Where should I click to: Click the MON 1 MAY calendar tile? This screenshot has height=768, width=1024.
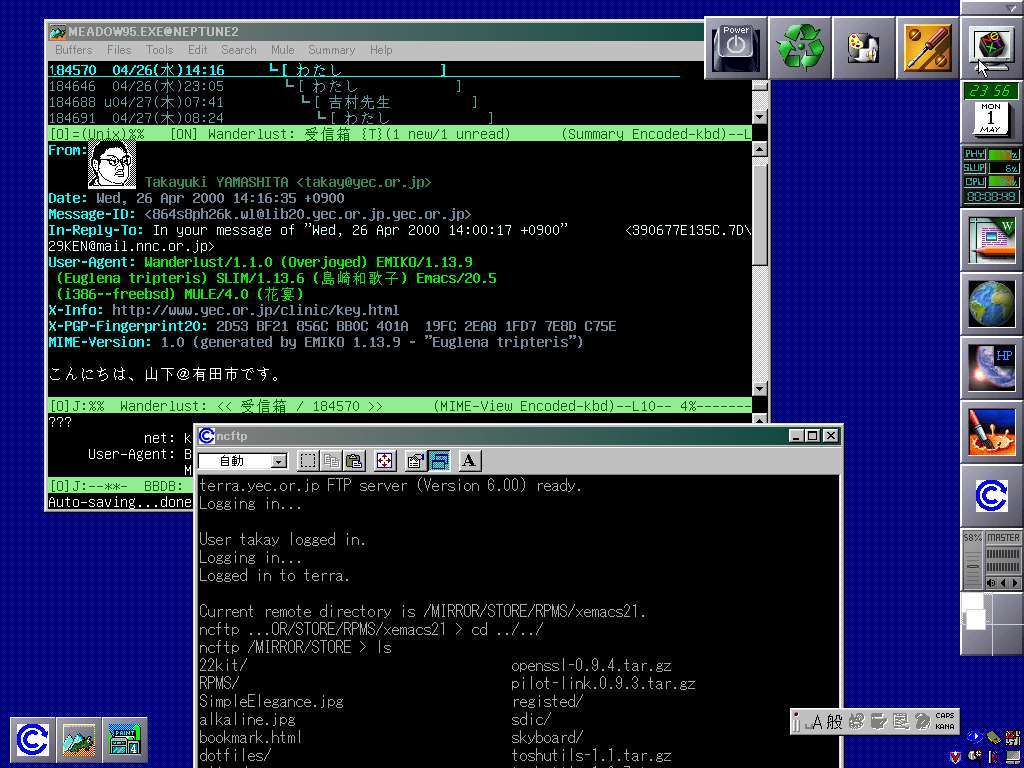991,118
